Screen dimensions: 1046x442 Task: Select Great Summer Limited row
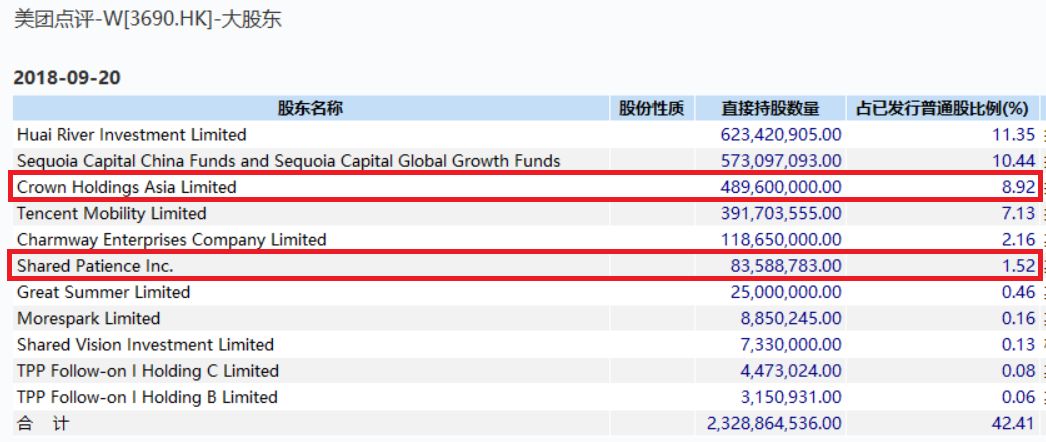(x=103, y=293)
